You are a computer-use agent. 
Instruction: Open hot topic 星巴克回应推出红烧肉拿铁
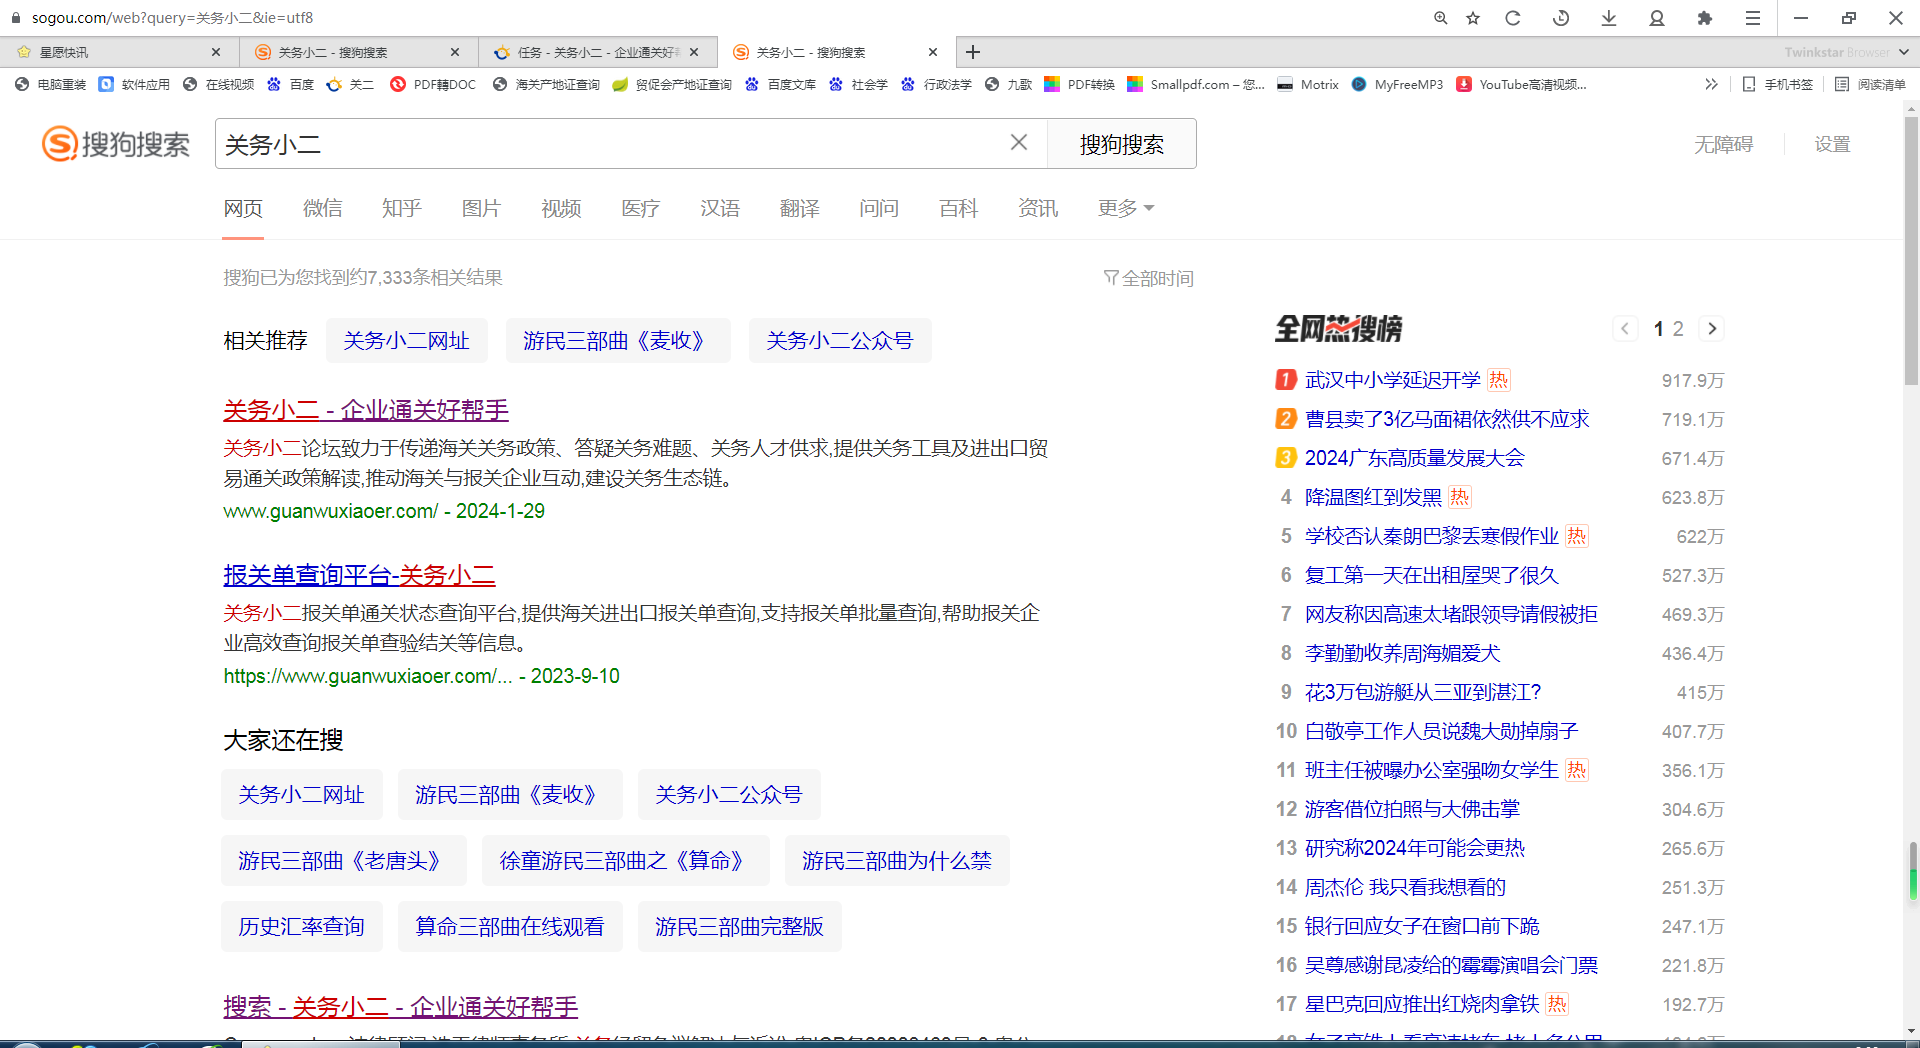(1421, 1004)
